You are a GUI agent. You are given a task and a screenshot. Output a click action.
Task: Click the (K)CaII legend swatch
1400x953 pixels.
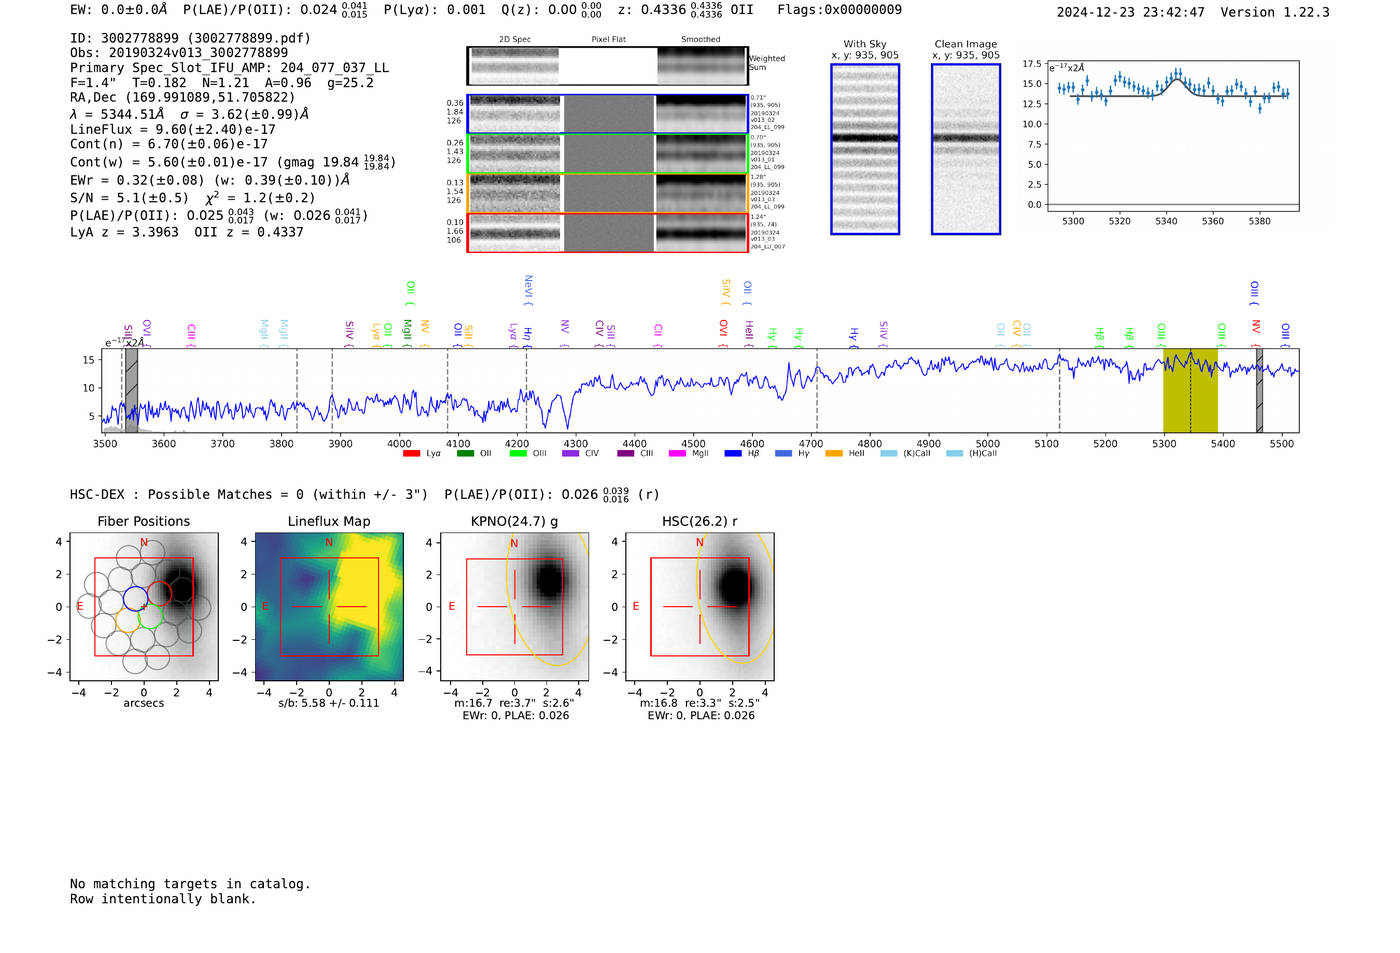point(889,454)
